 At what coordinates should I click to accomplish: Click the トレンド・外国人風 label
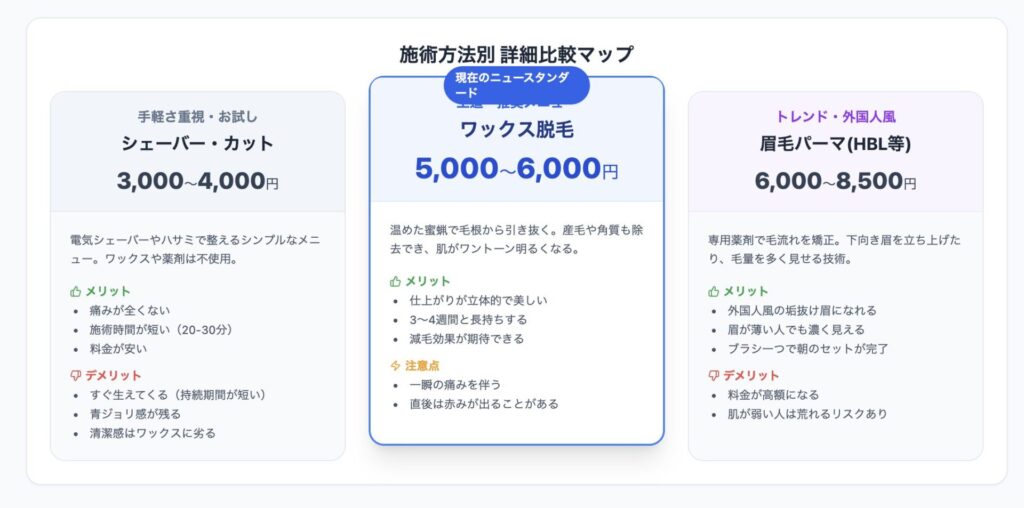click(835, 116)
